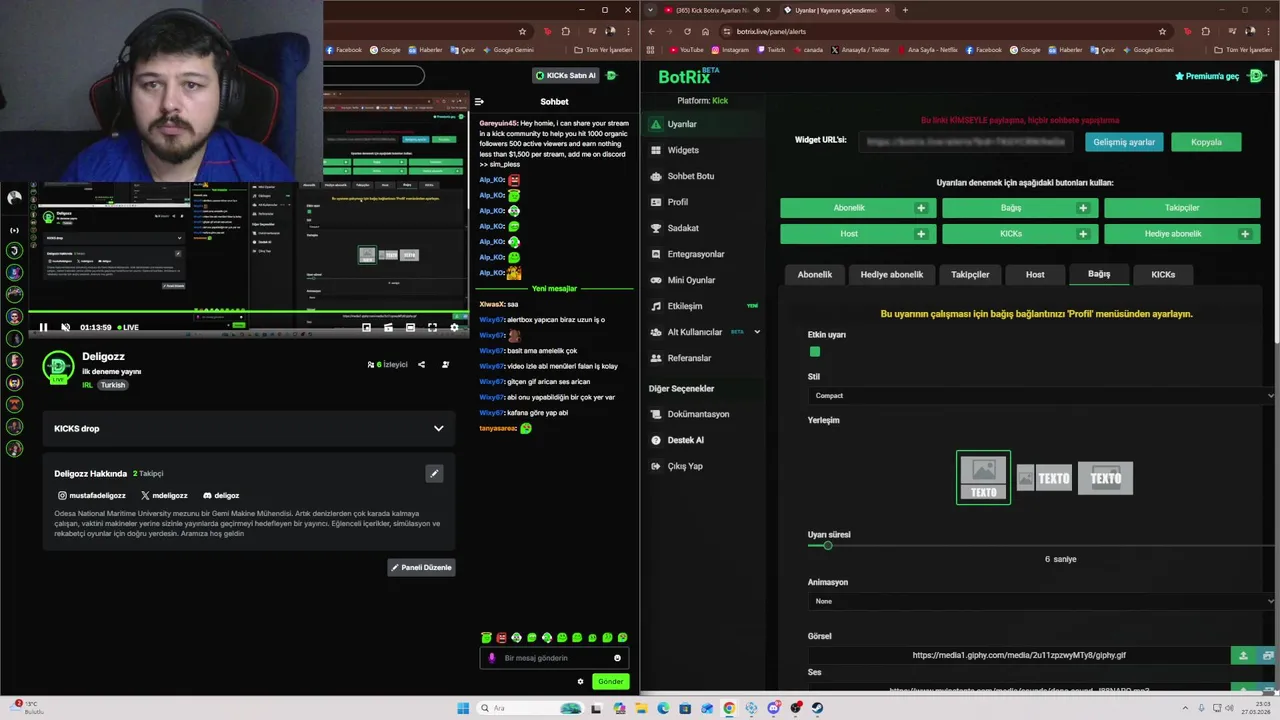Viewport: 1280px width, 720px height.
Task: Open mustafadeligozz Instagram link
Action: click(92, 496)
